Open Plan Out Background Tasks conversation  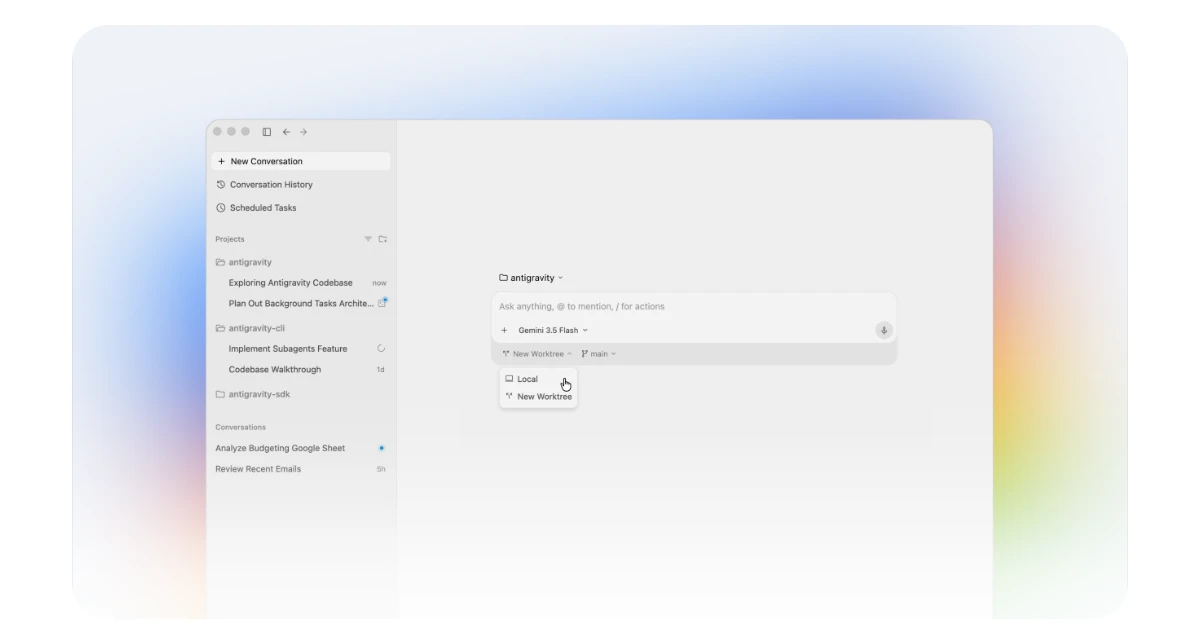(x=301, y=303)
